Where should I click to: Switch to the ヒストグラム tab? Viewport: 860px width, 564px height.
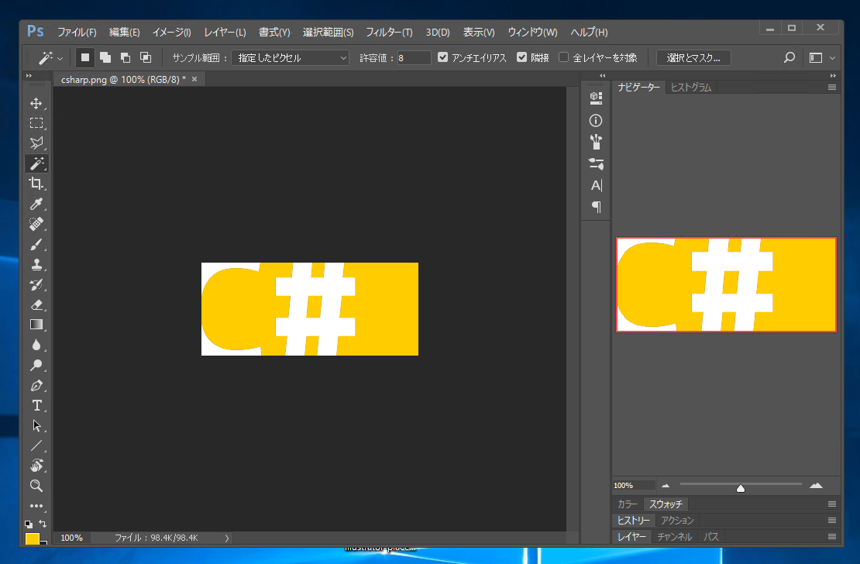pyautogui.click(x=691, y=87)
